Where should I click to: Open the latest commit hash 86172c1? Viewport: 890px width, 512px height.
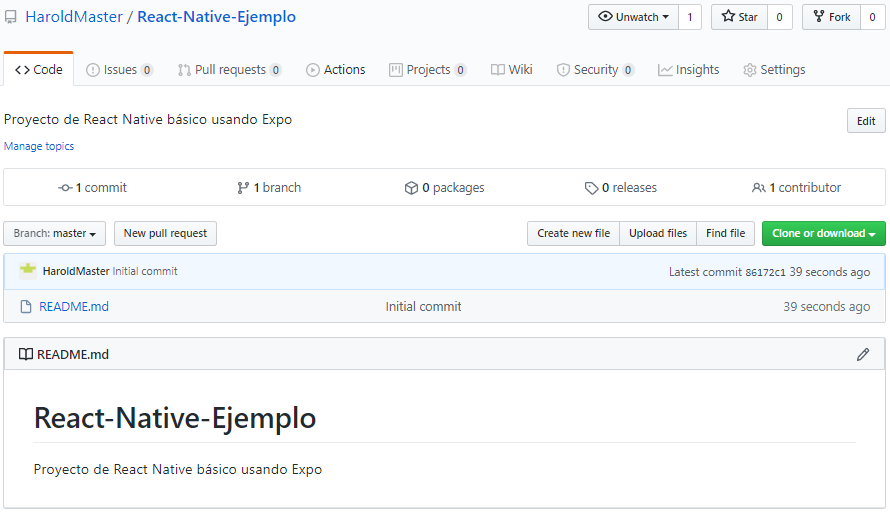coord(765,272)
